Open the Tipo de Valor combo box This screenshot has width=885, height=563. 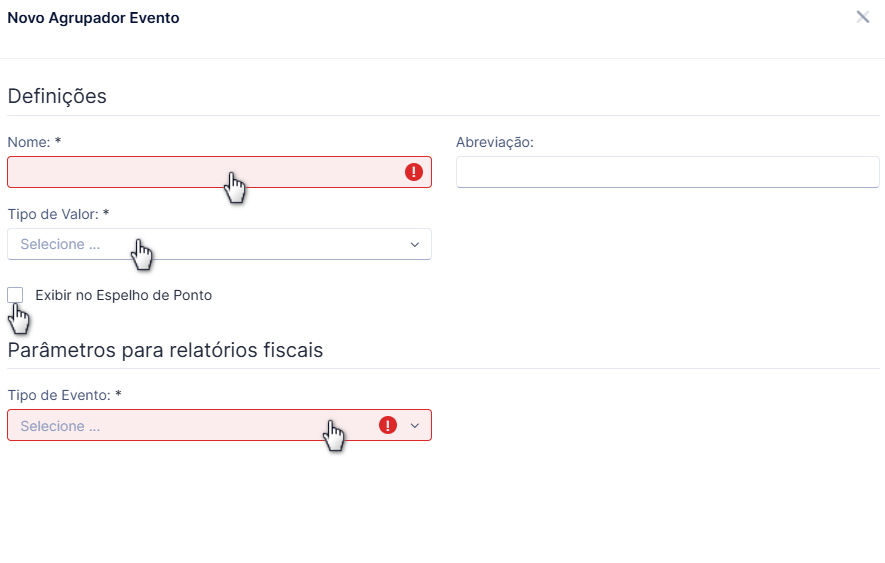click(x=219, y=245)
